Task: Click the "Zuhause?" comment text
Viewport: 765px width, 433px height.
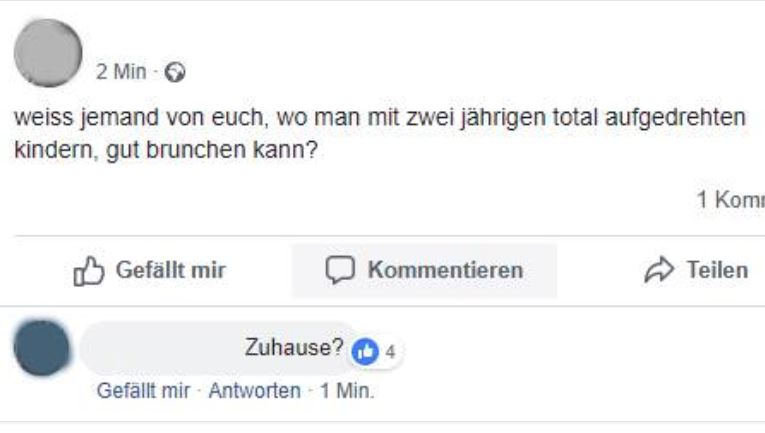Action: tap(294, 349)
